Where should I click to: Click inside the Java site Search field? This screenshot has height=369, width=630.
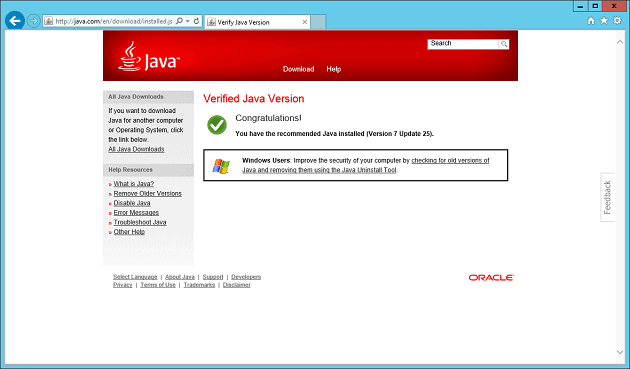point(463,44)
